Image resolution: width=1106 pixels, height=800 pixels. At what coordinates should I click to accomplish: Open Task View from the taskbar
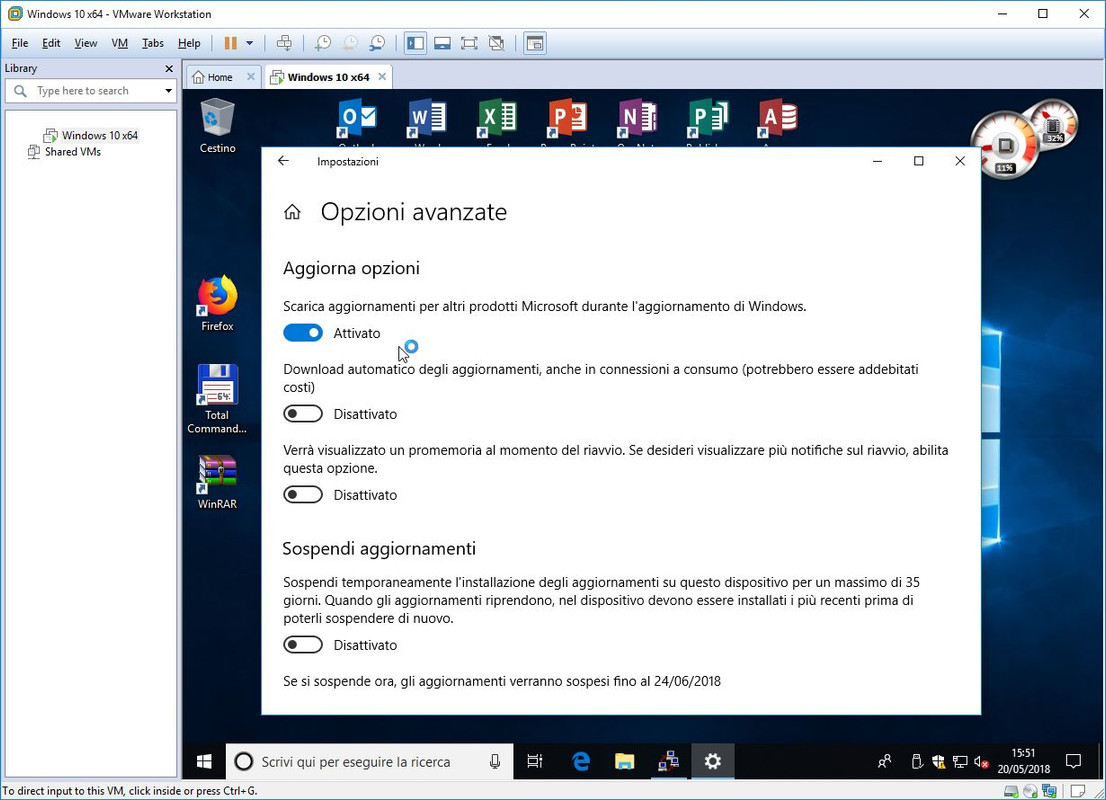coord(535,761)
